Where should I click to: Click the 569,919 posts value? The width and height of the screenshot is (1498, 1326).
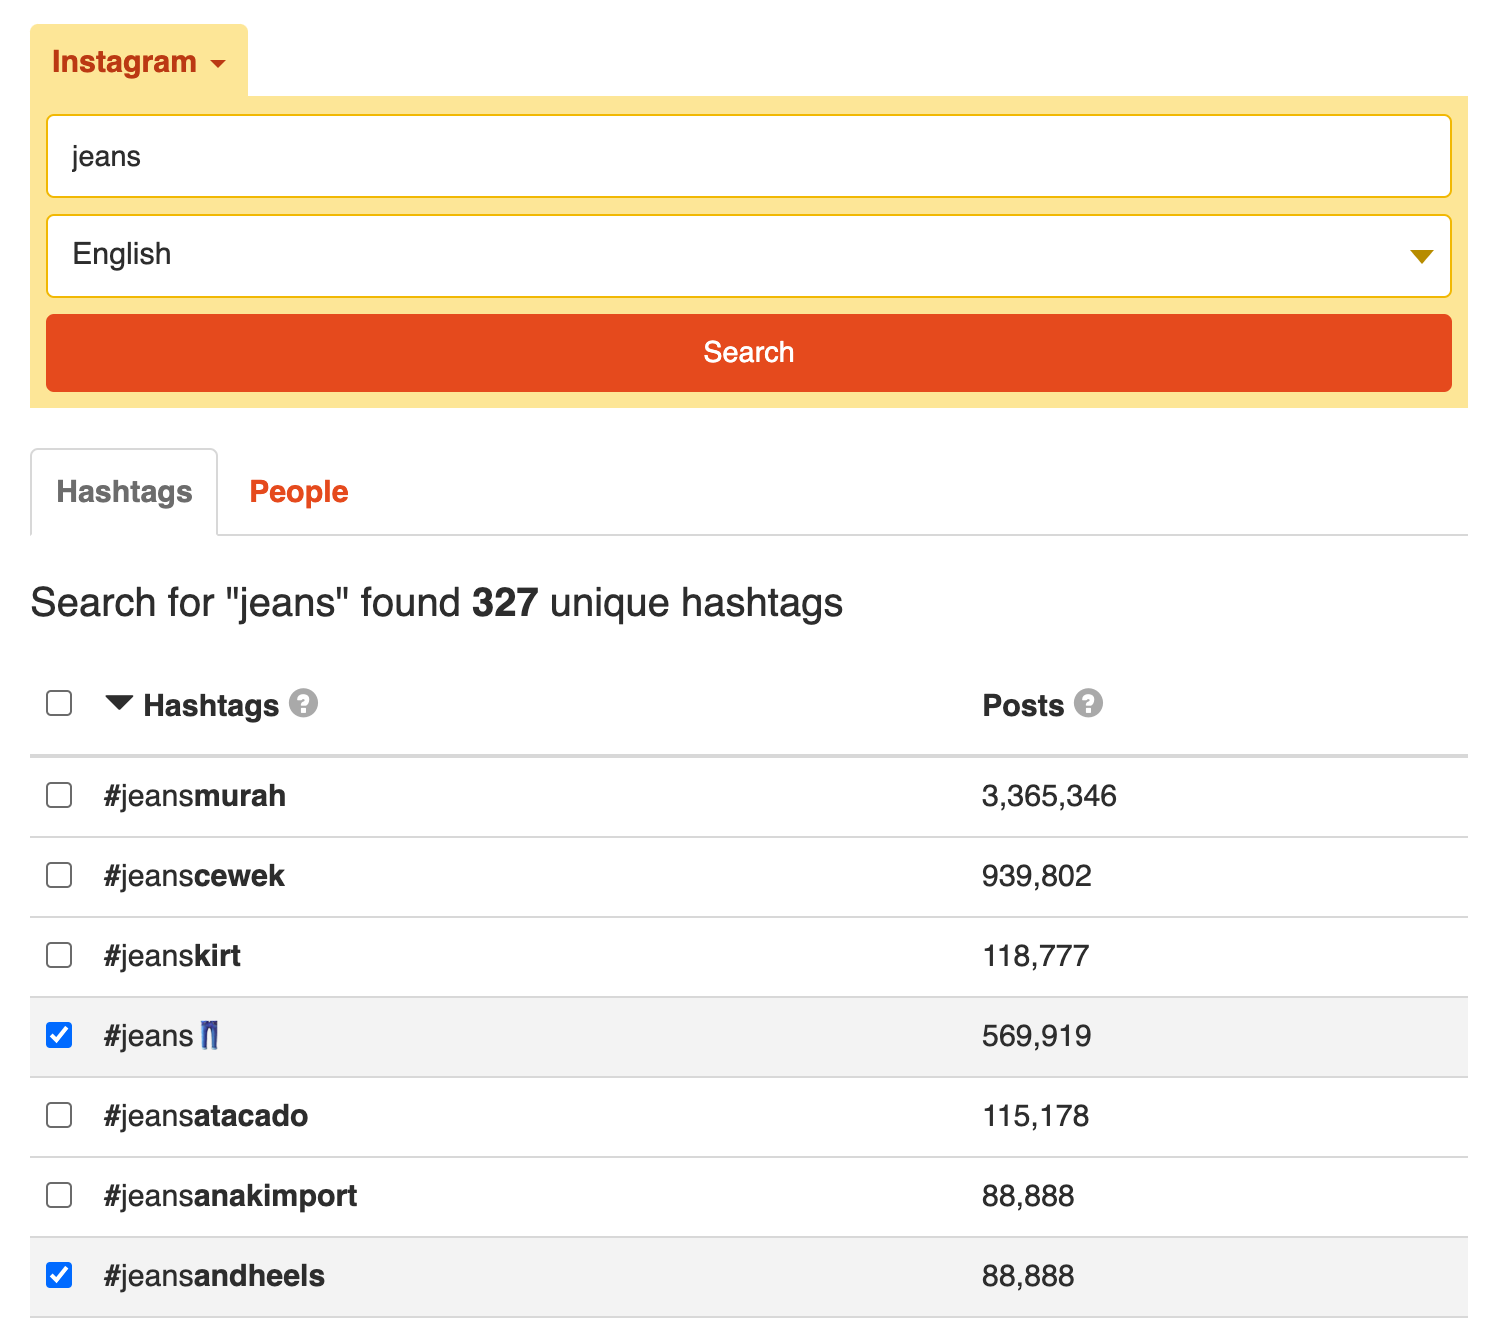pos(1037,1036)
